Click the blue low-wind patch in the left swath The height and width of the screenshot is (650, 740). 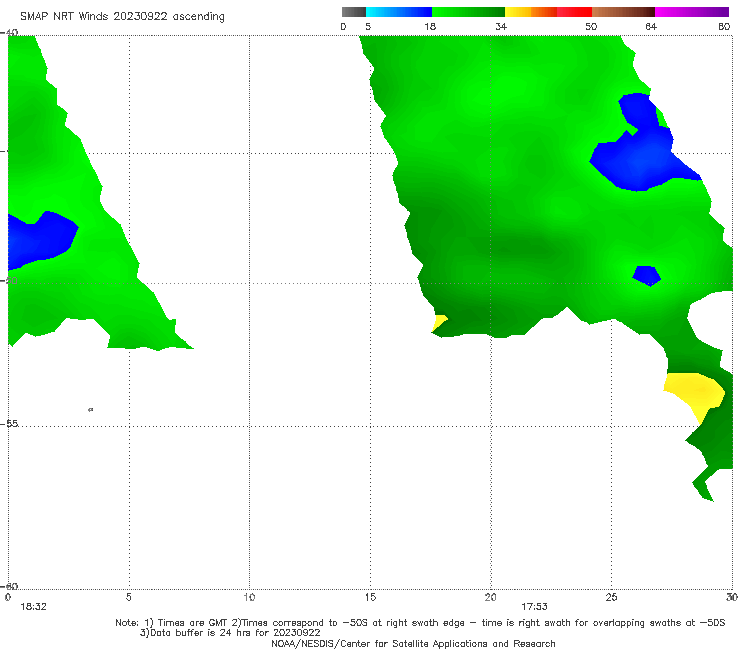click(40, 240)
